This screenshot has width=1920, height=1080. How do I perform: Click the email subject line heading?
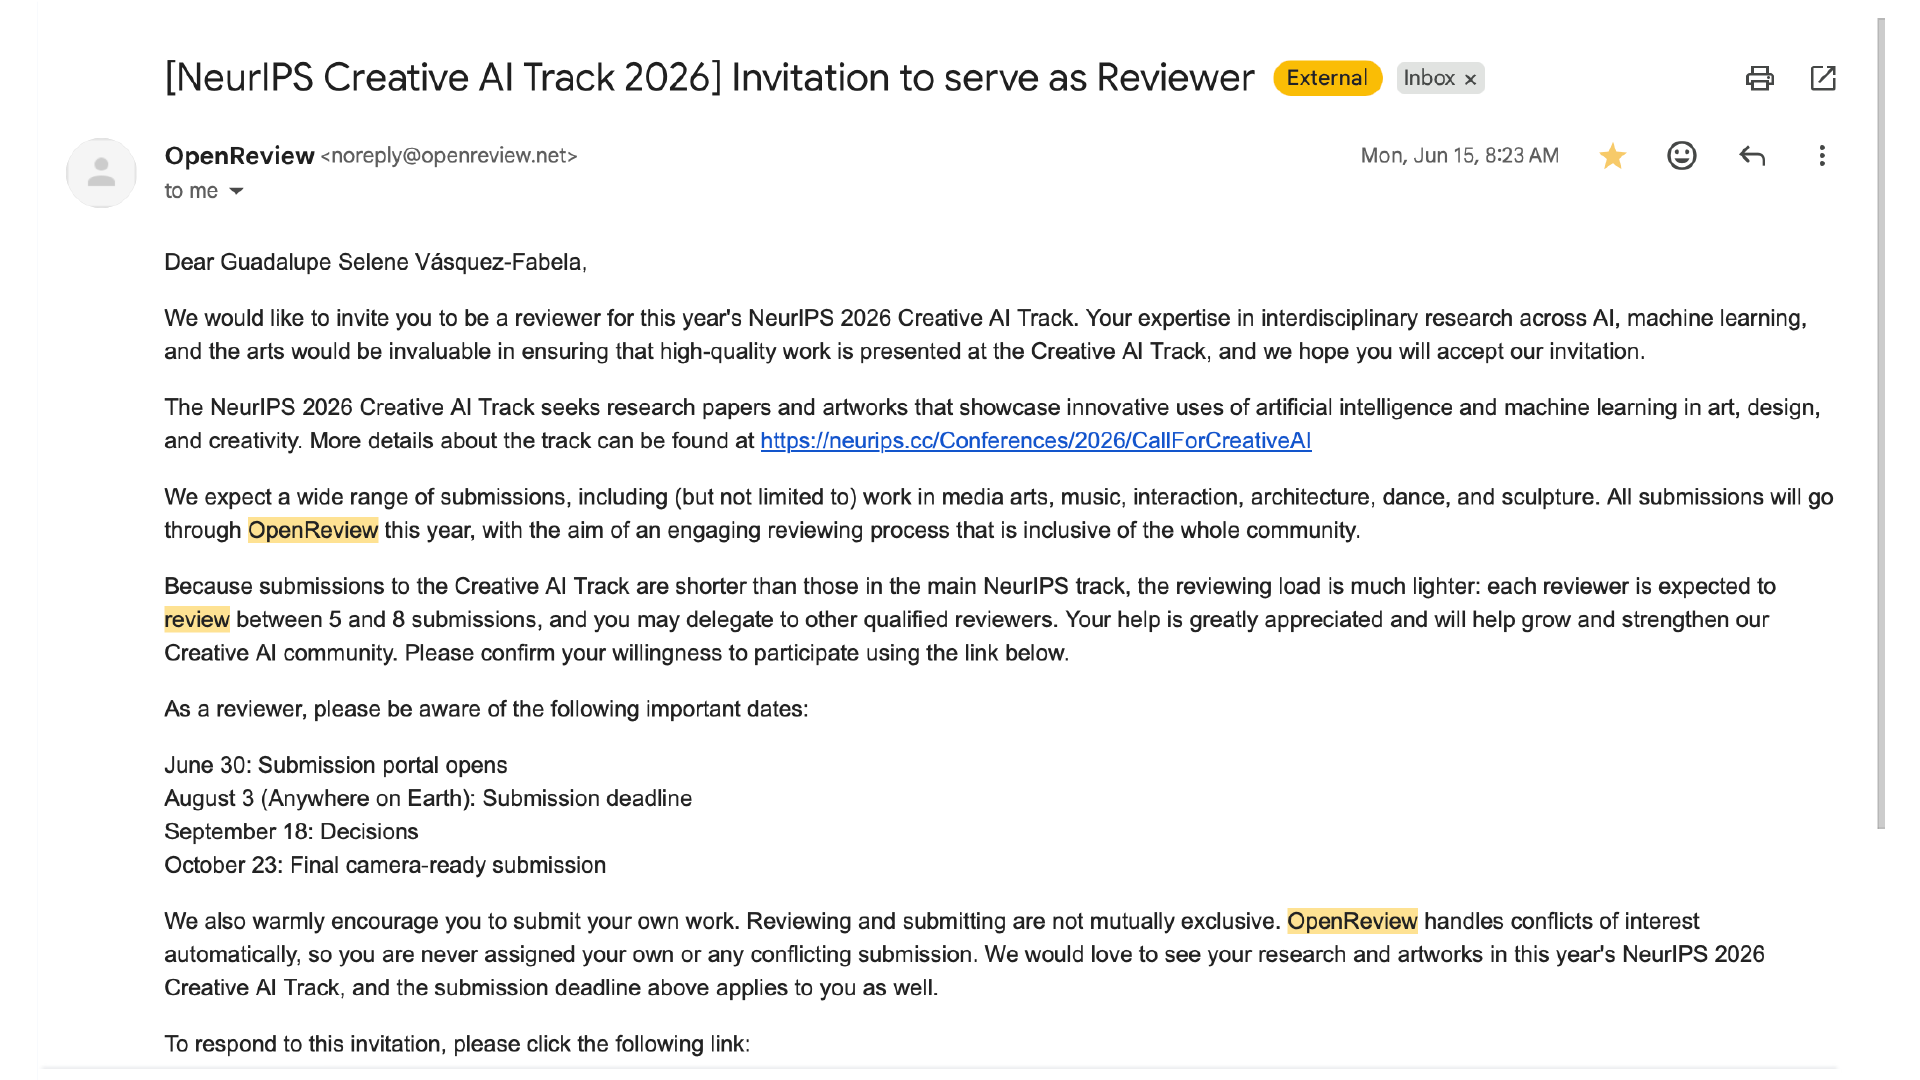coord(709,78)
